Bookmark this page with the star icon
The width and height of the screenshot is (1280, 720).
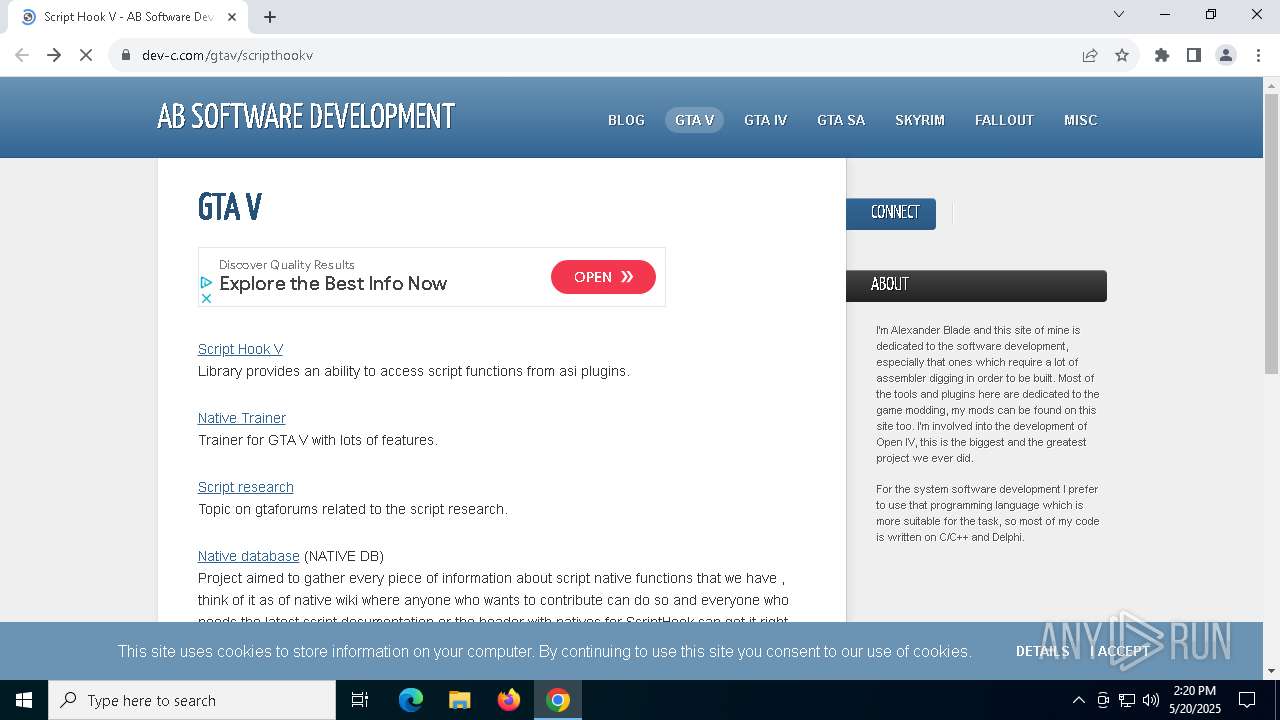pyautogui.click(x=1122, y=55)
